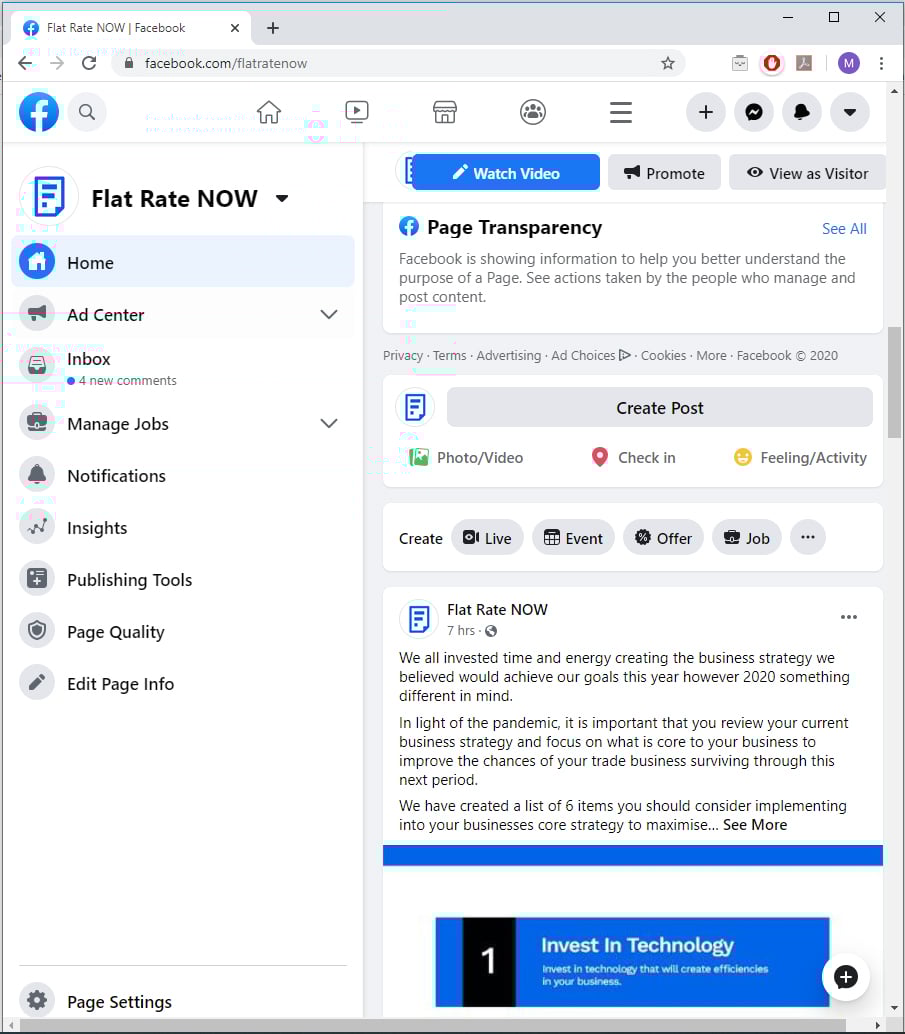Open Insights in the sidebar

(183, 528)
